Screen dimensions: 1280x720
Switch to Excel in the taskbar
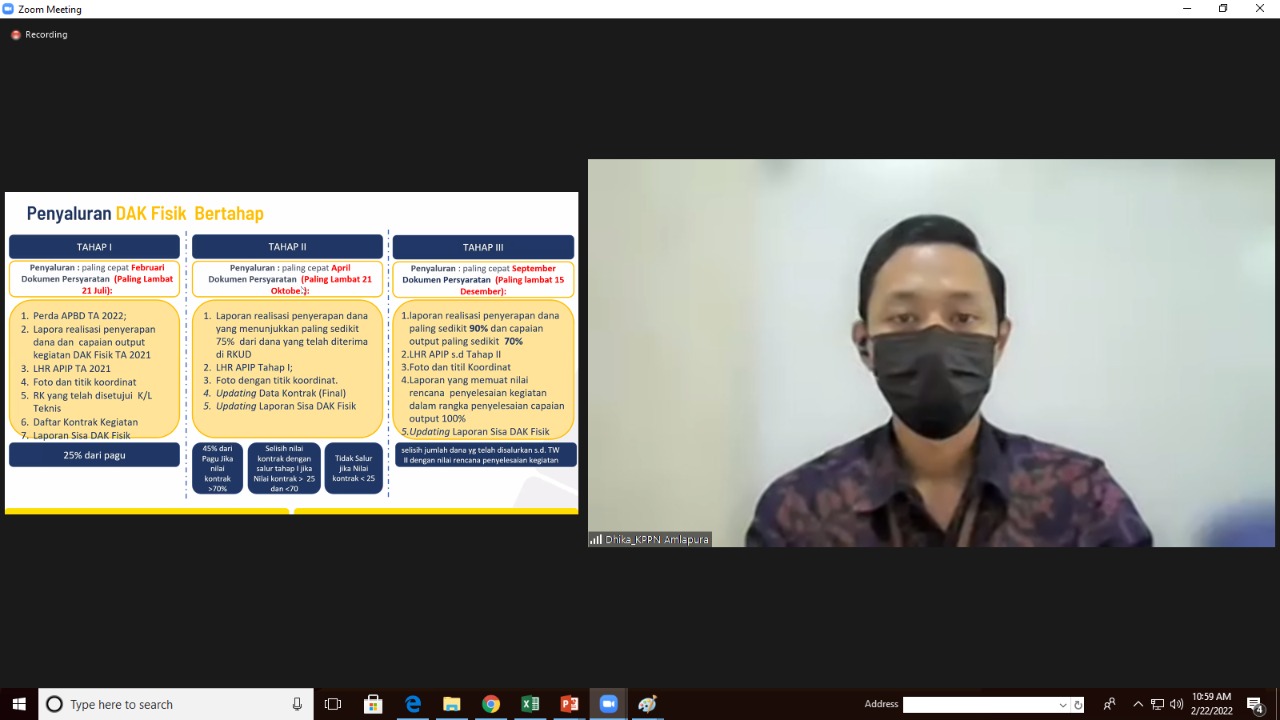tap(530, 704)
